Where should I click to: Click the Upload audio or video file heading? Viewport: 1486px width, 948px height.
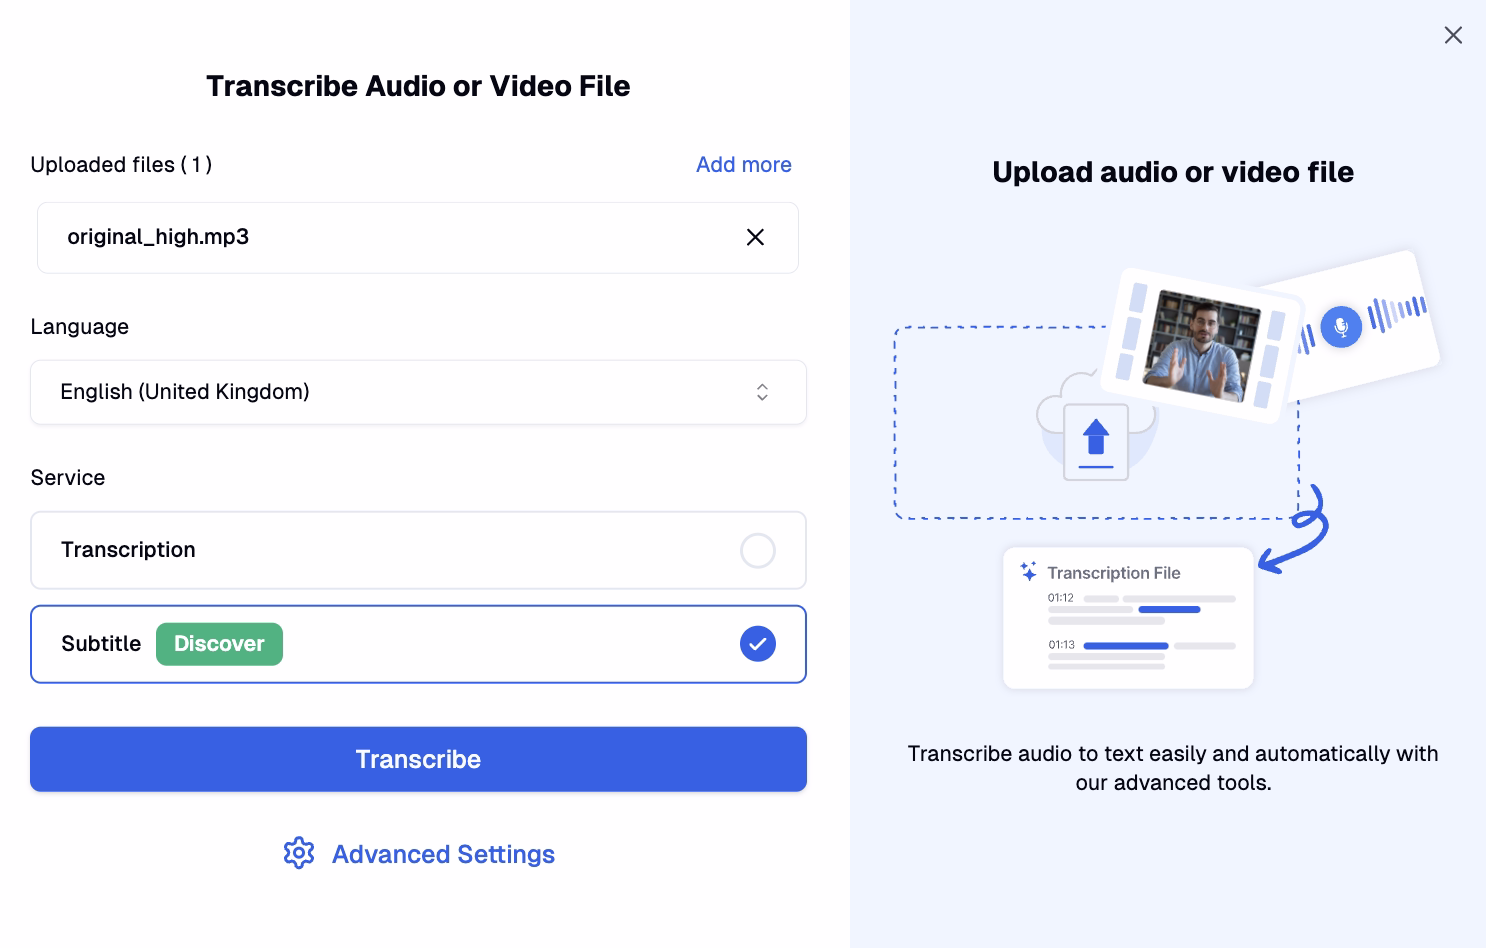pos(1173,172)
